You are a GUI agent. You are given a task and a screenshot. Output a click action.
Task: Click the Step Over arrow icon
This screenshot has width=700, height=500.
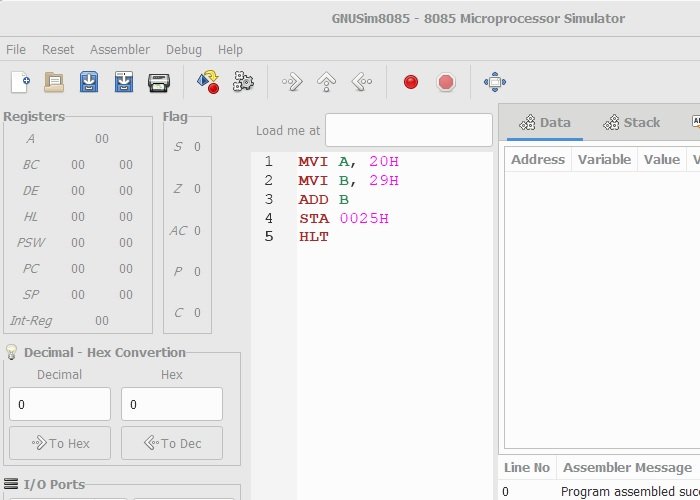tap(326, 82)
